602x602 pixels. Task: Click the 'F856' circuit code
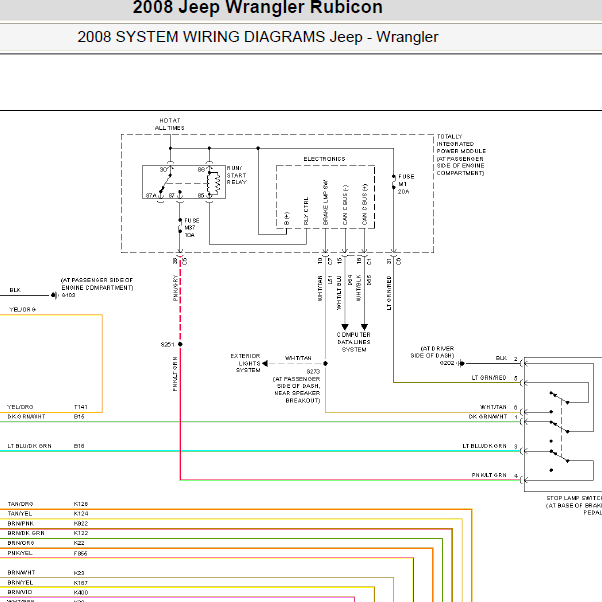click(81, 554)
